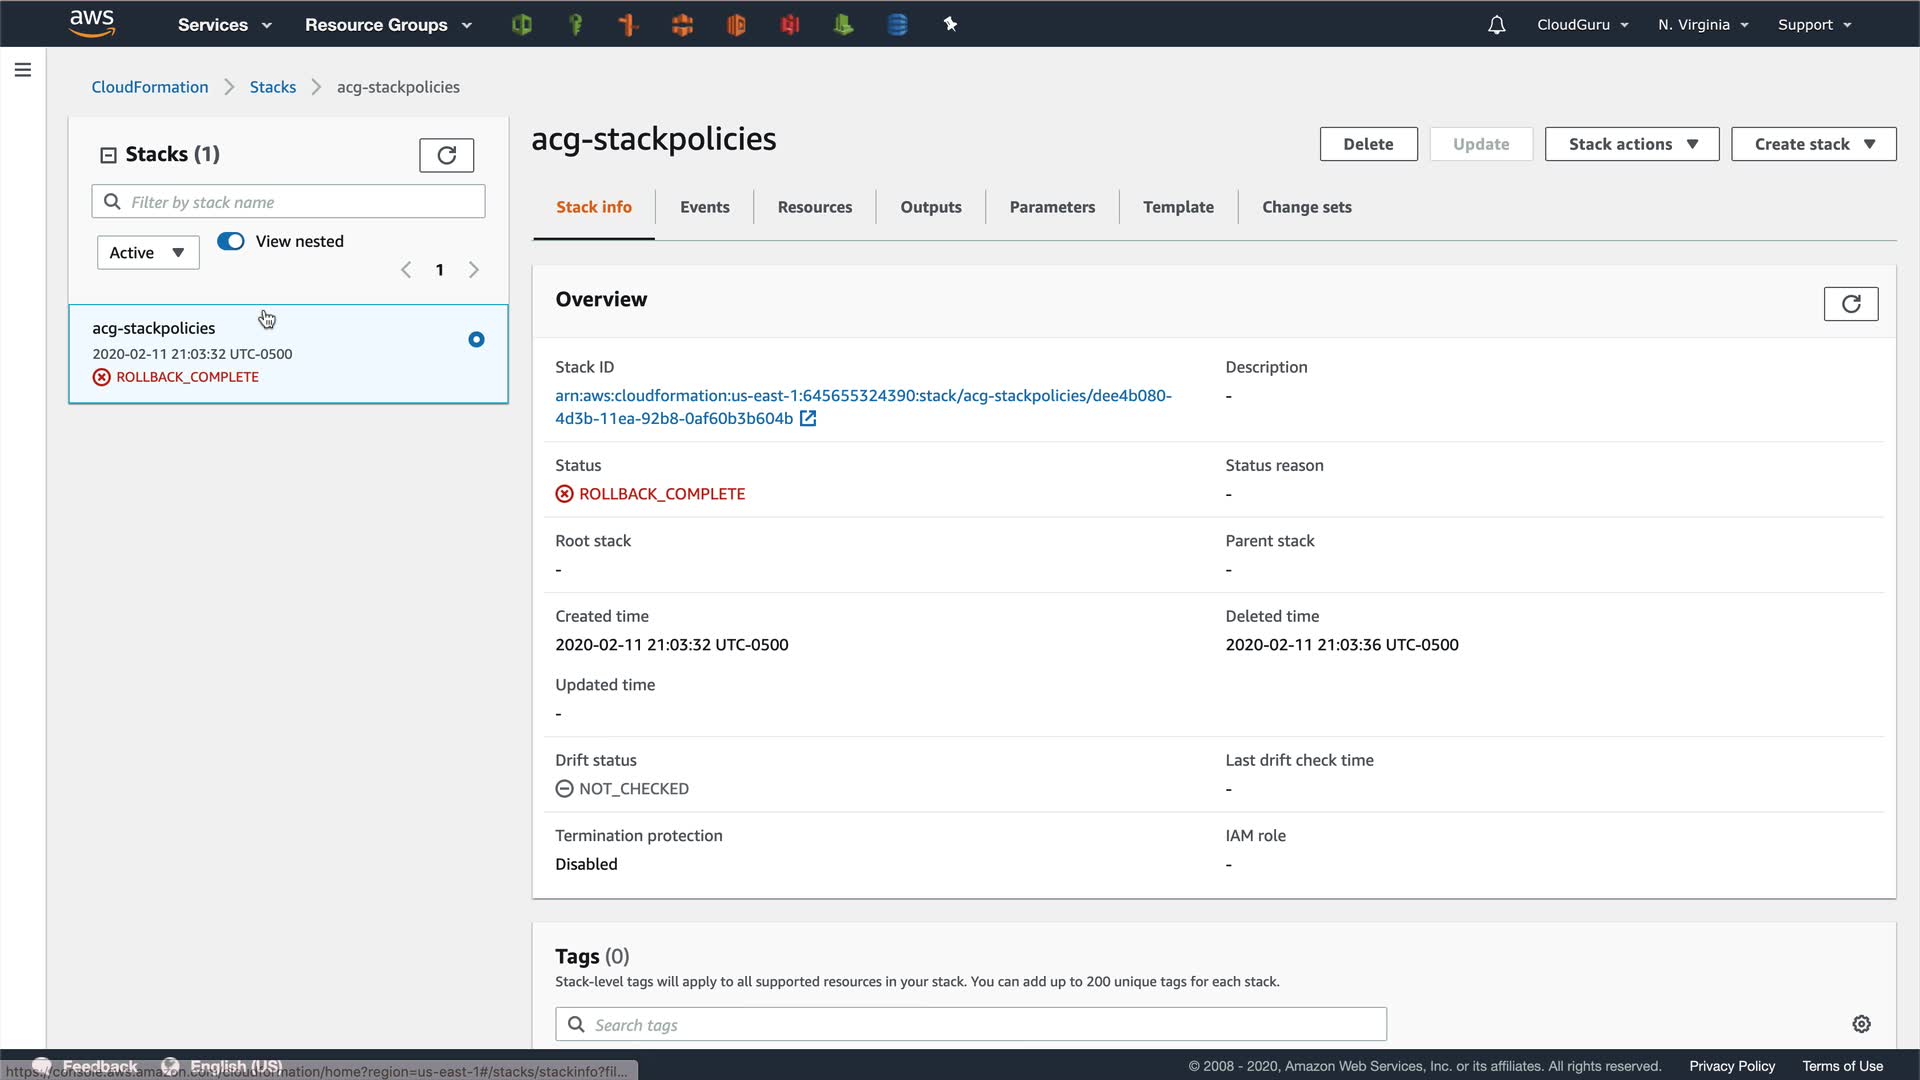This screenshot has height=1080, width=1920.
Task: Refresh the Stacks list
Action: (x=446, y=155)
